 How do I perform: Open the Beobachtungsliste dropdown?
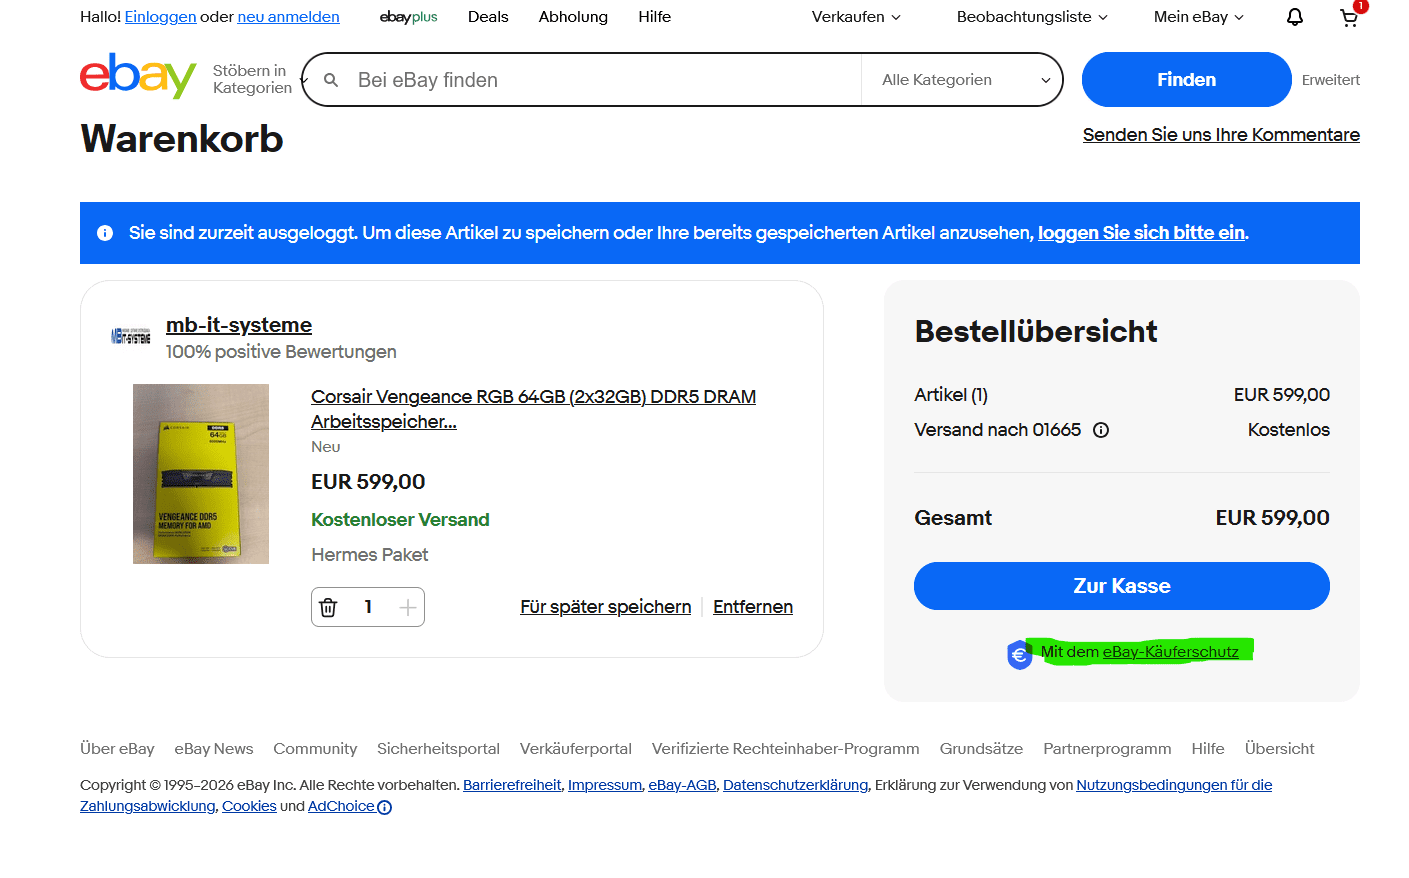1032,17
